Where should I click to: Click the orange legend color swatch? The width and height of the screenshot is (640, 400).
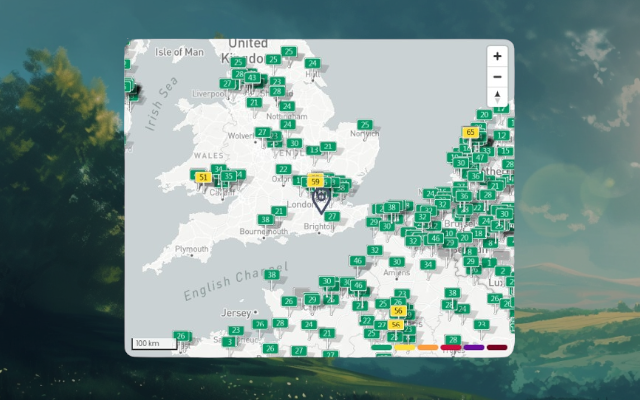coord(428,347)
